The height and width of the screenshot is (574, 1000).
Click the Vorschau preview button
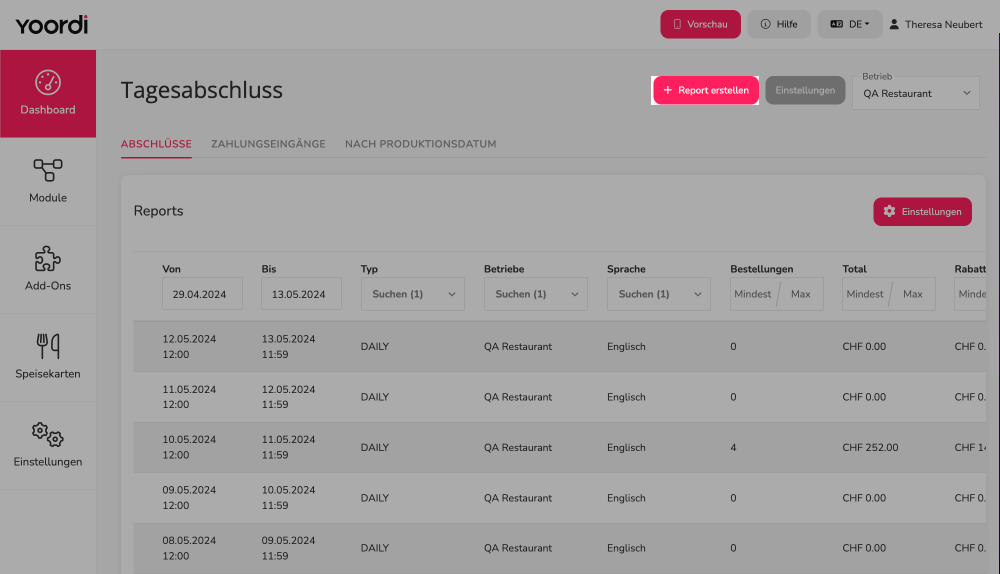click(x=700, y=24)
